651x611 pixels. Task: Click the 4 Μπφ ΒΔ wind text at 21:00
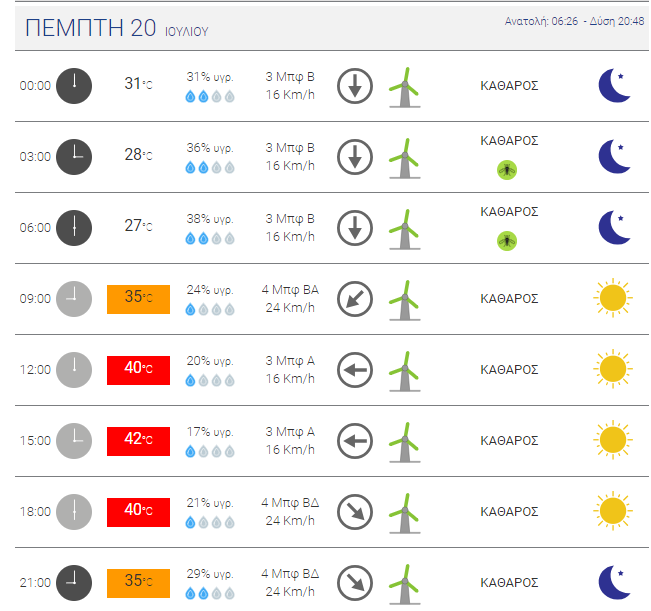(x=290, y=574)
